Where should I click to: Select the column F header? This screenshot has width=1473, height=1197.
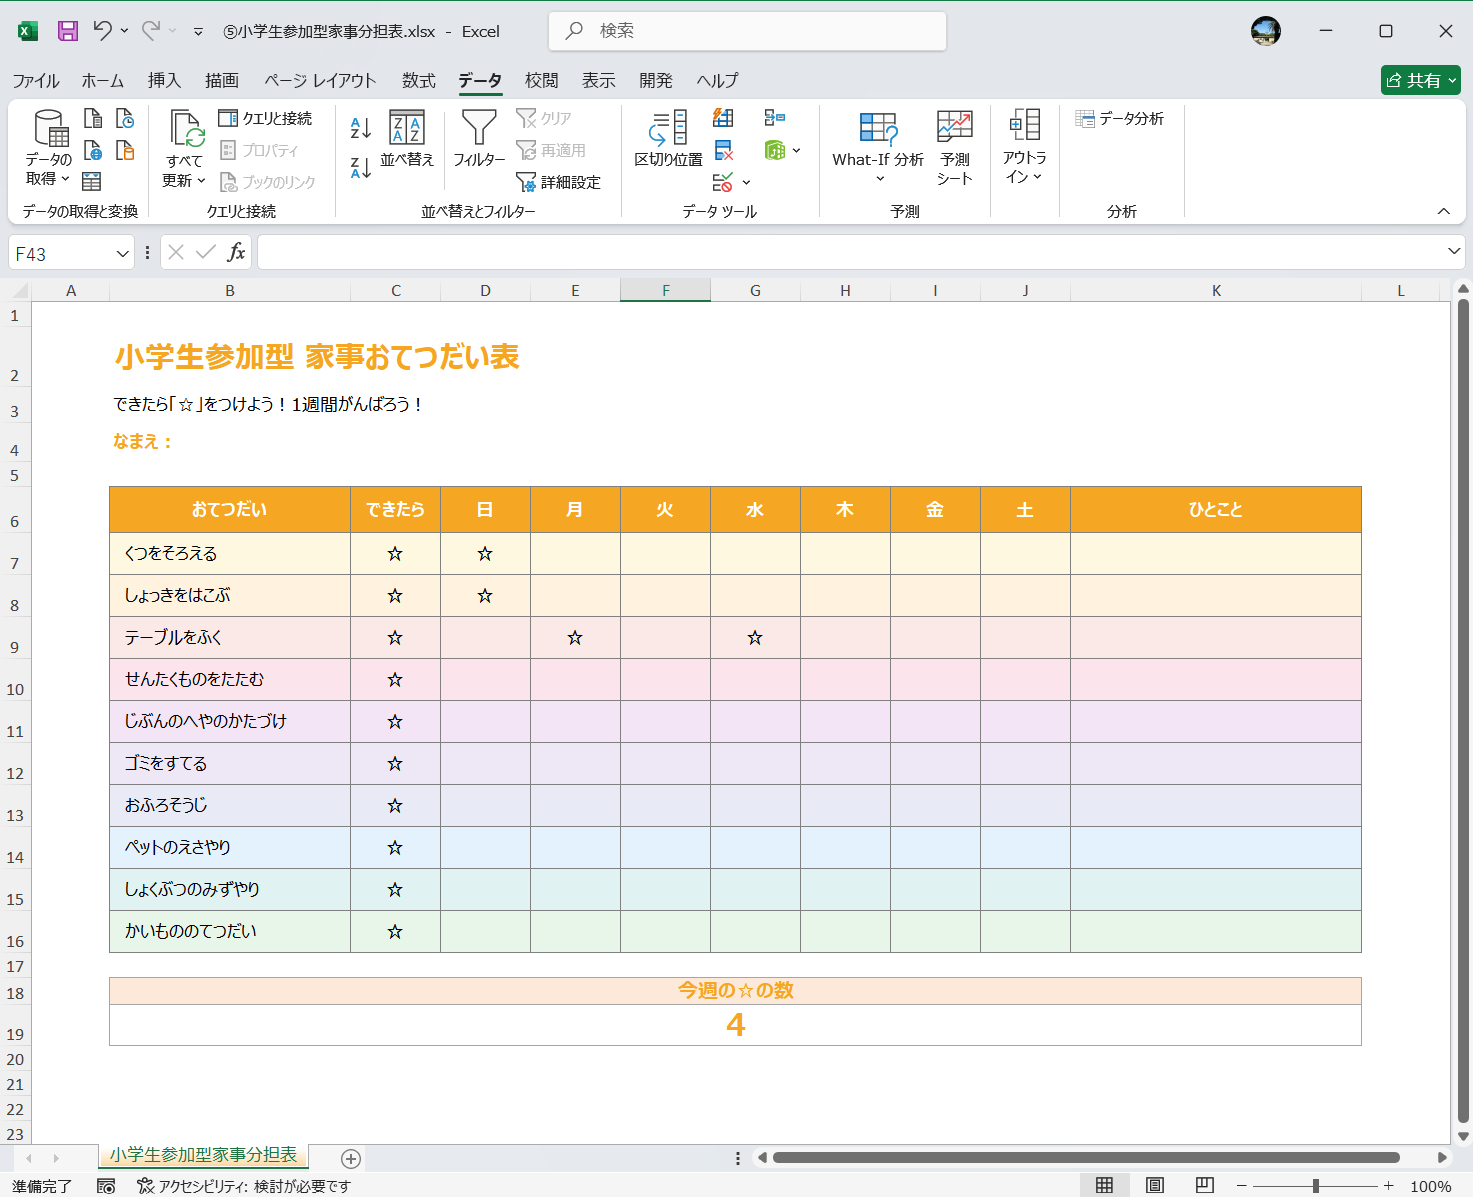click(x=666, y=290)
